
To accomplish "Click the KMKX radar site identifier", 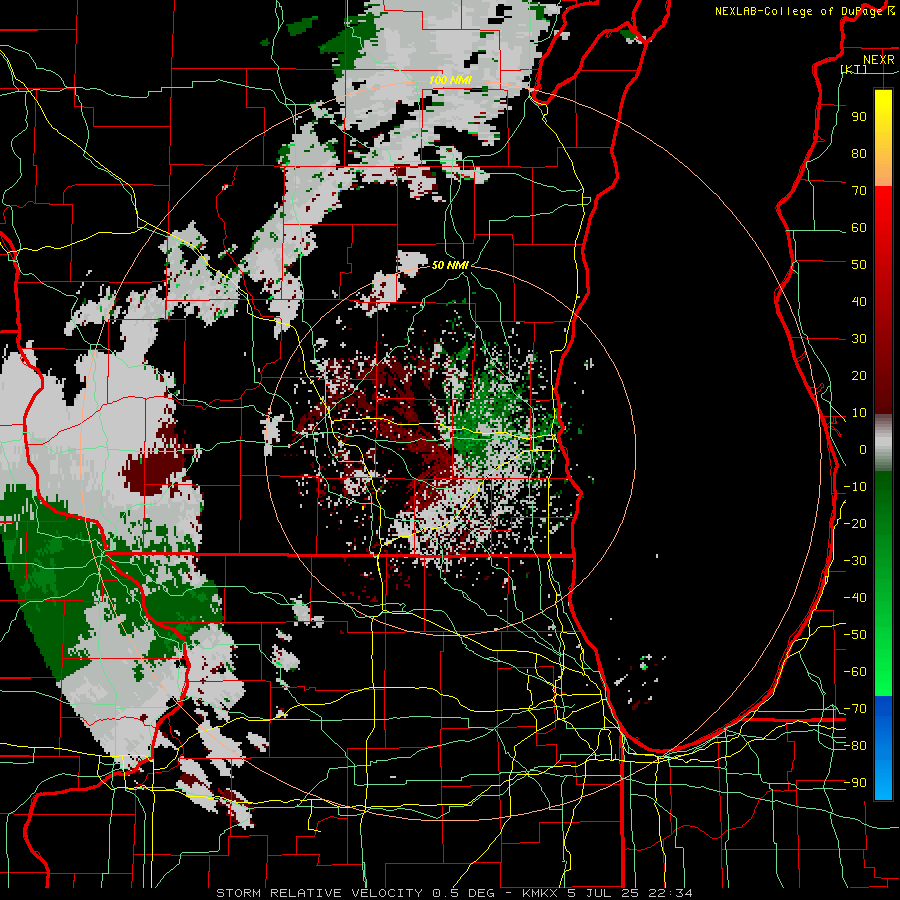I will 540,893.
